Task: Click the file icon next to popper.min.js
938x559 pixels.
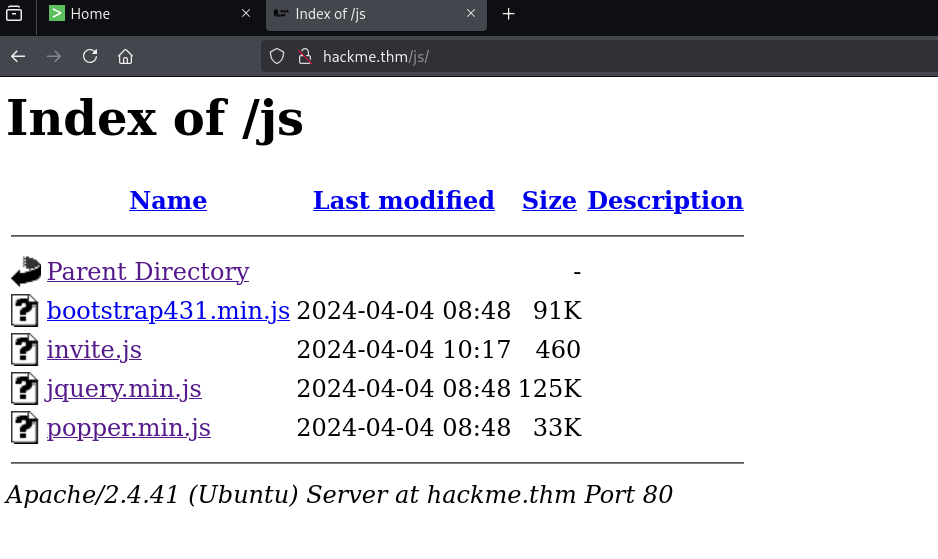Action: pyautogui.click(x=25, y=428)
